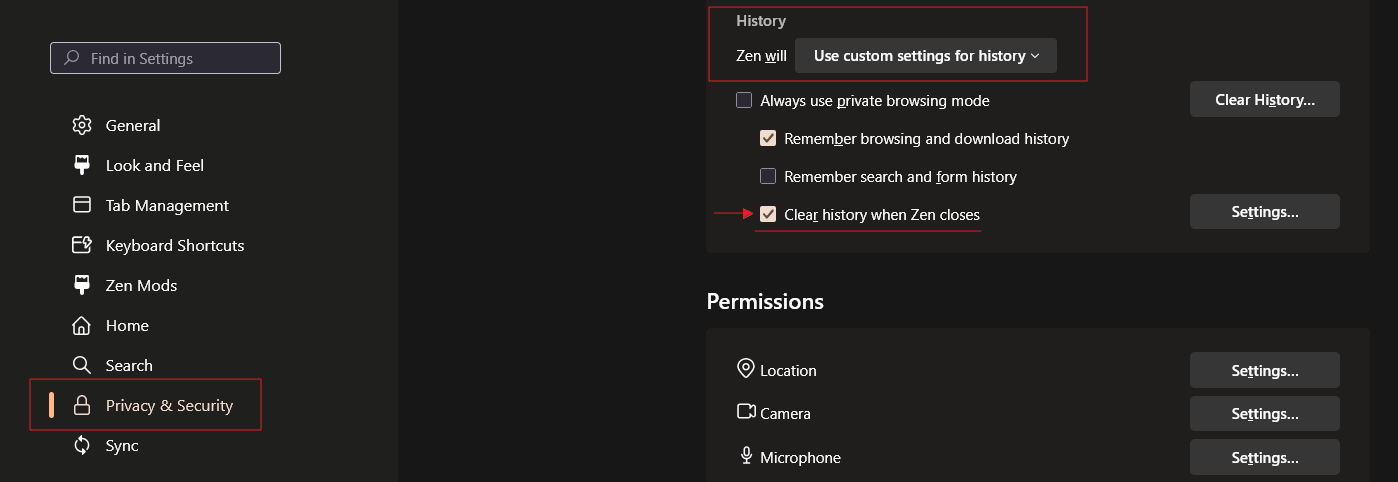Open Settings for clearing history on close
The image size is (1398, 482).
click(1264, 212)
